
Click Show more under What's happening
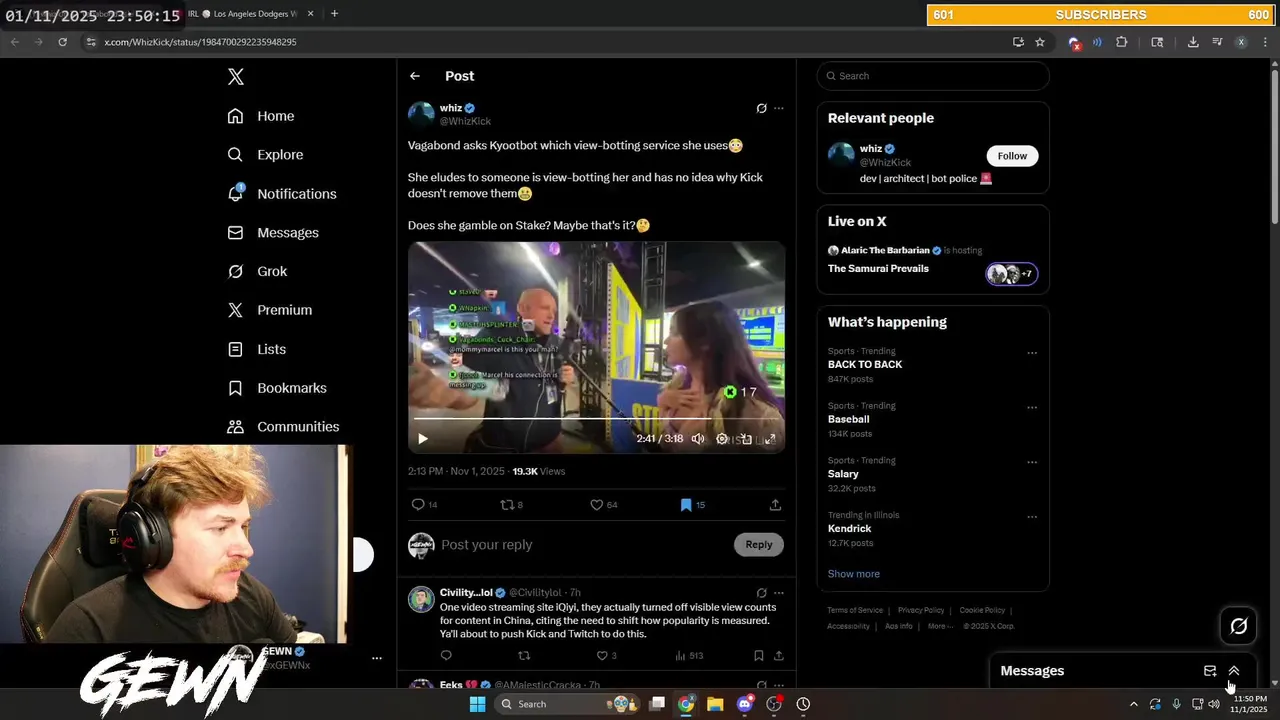(x=854, y=574)
